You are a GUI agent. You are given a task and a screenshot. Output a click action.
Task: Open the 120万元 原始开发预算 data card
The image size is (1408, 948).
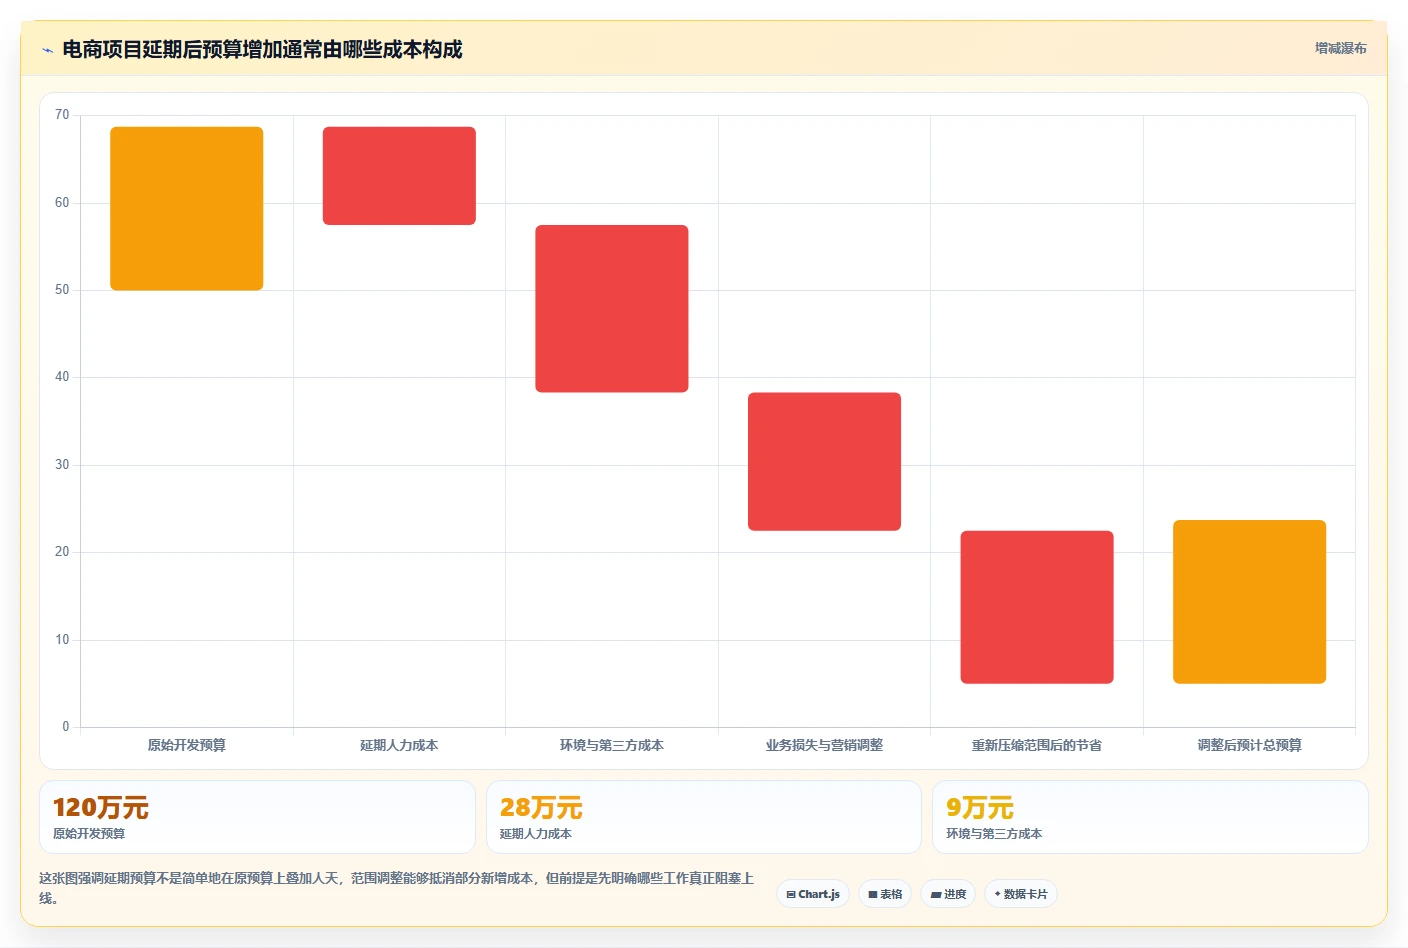257,817
